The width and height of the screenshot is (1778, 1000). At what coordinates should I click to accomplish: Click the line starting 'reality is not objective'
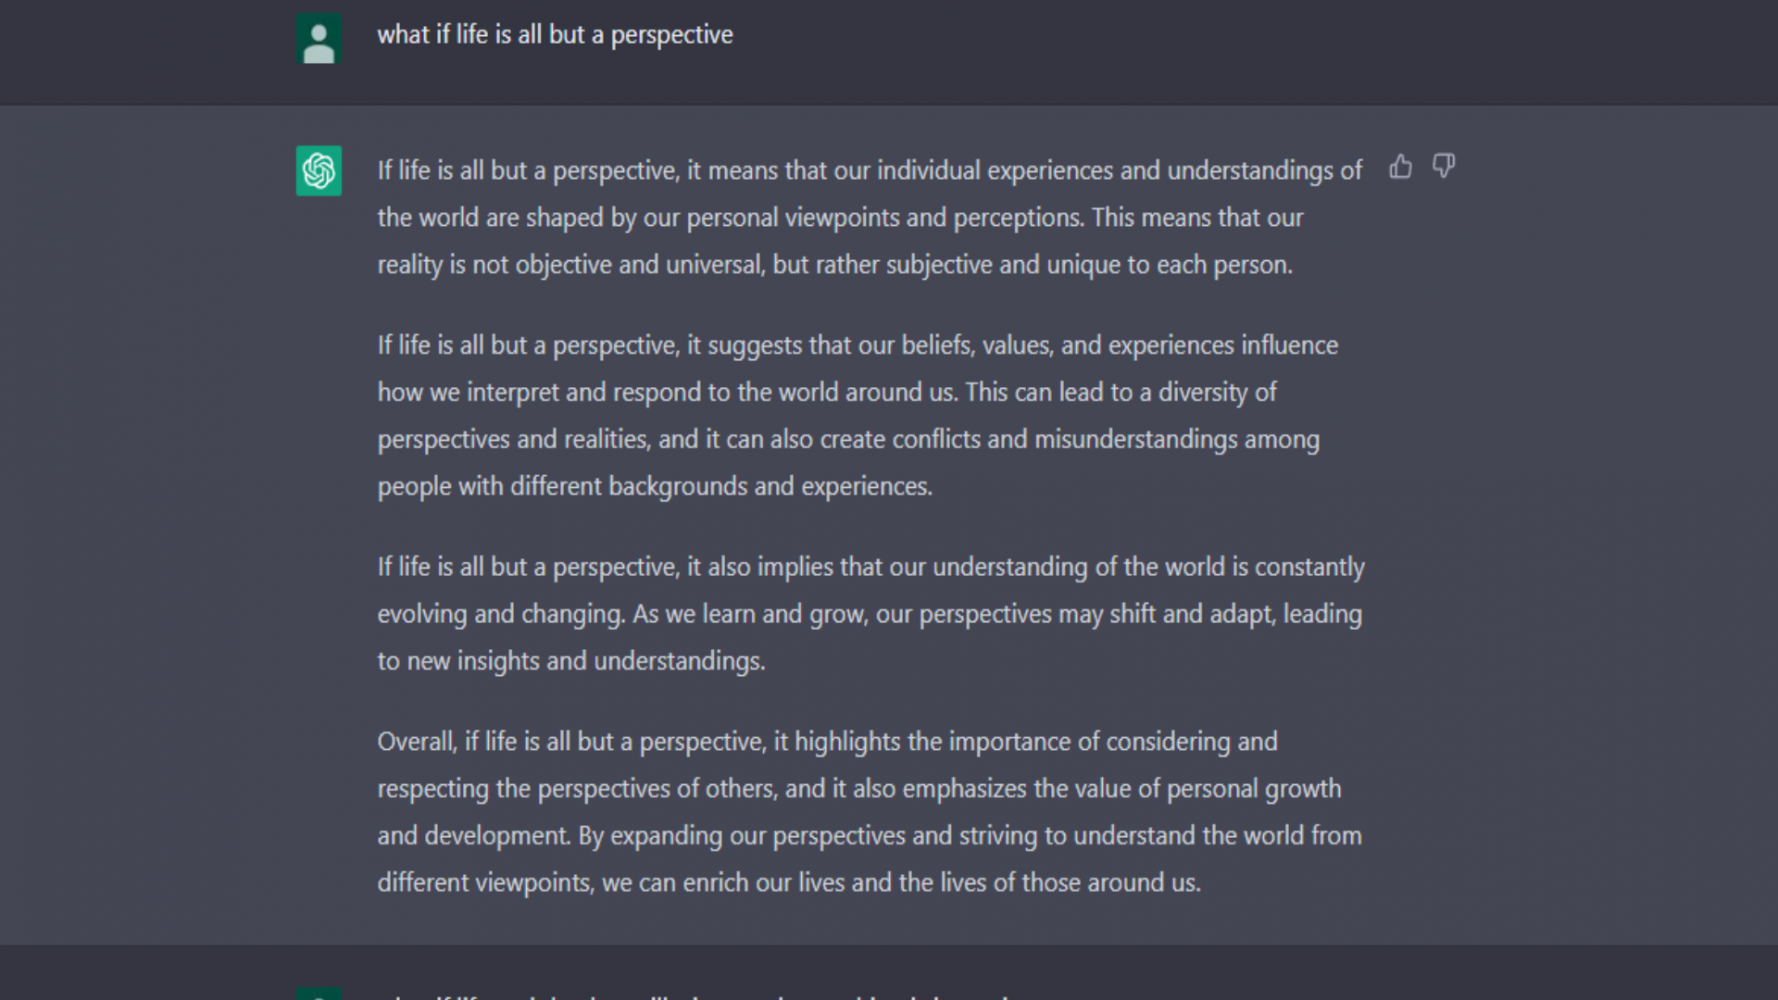coord(835,265)
